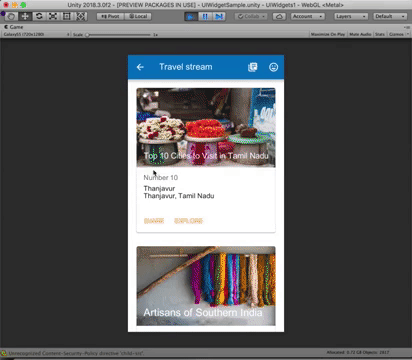Screen dimensions: 412x360
Task: Click the Travel stream title
Action: 186,67
